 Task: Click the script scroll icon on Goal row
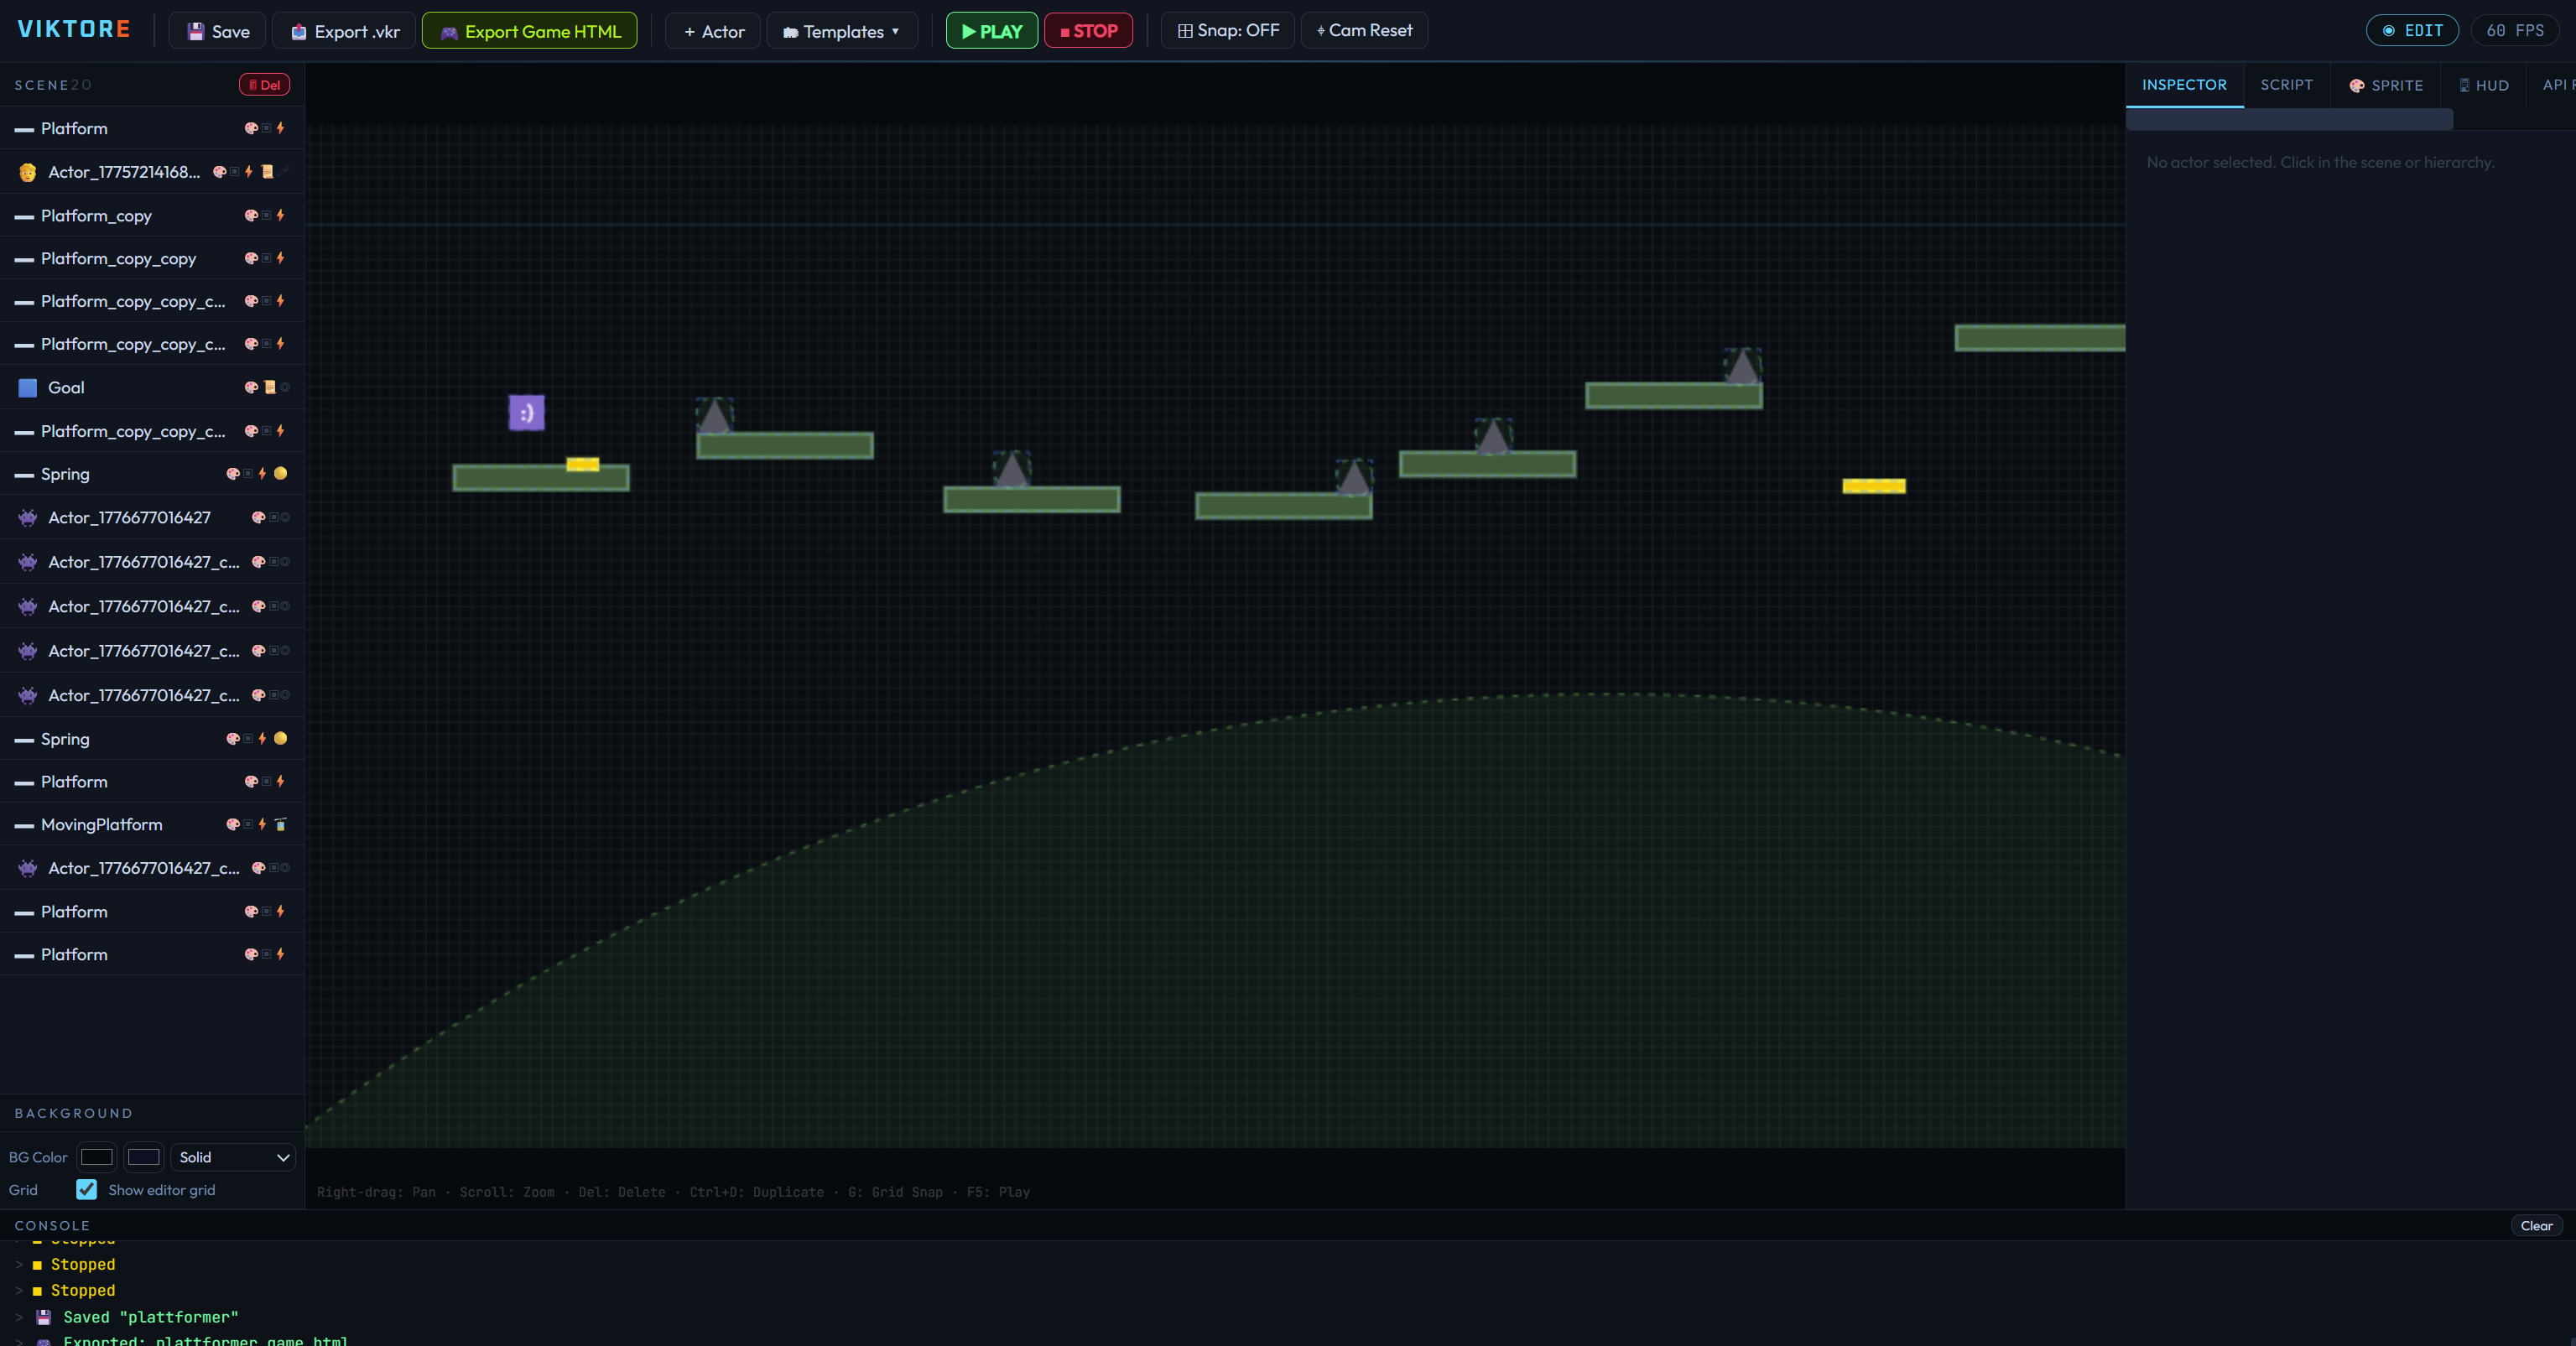point(269,387)
